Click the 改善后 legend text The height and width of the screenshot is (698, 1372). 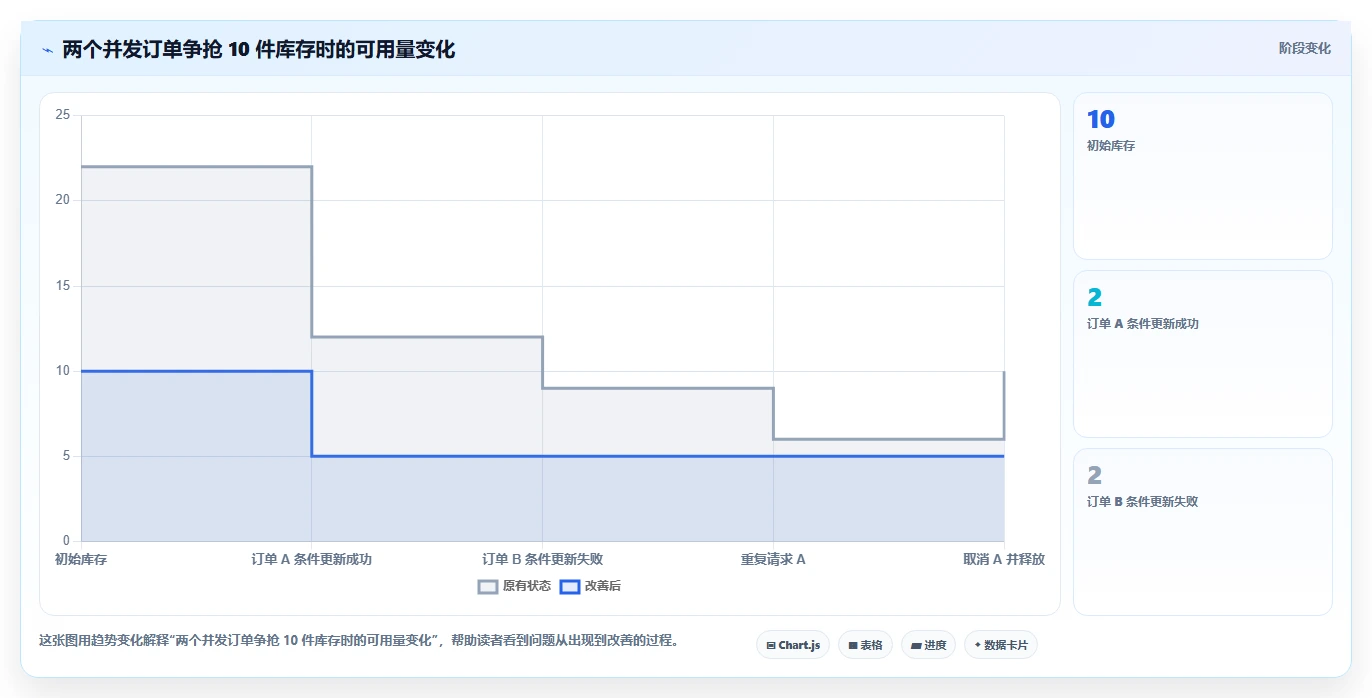coord(603,586)
